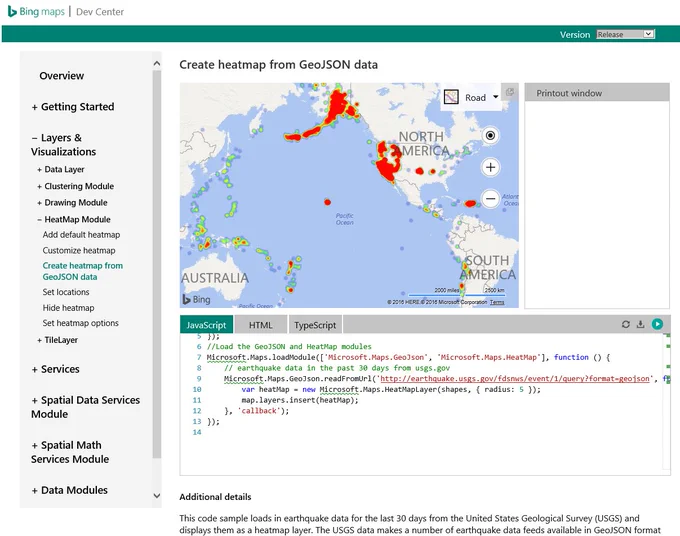Screen dimensions: 680x536
Task: Click the loadModule code line 7
Action: [408, 357]
